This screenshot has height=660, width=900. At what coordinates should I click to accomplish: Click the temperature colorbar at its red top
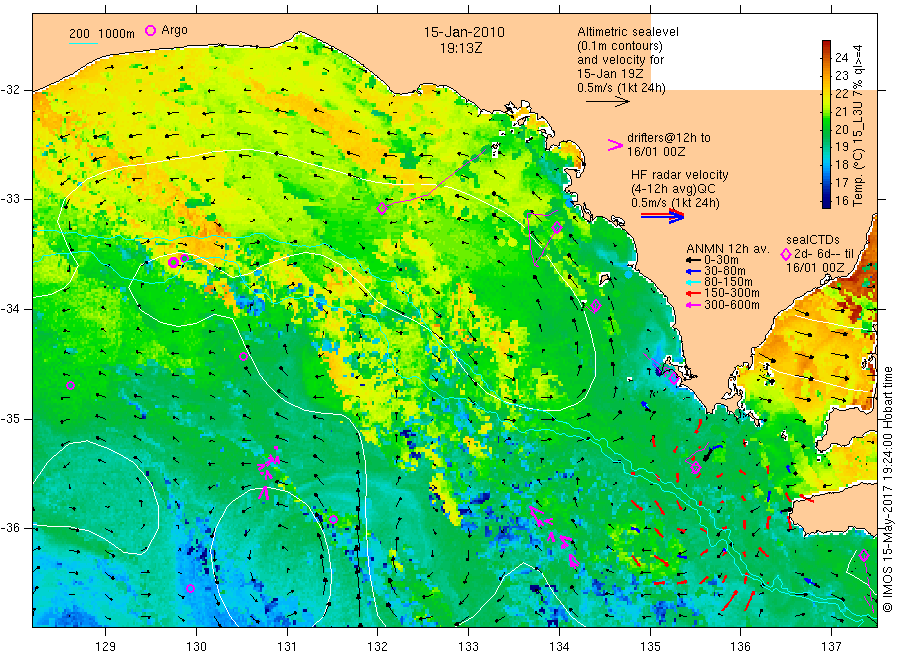(827, 45)
